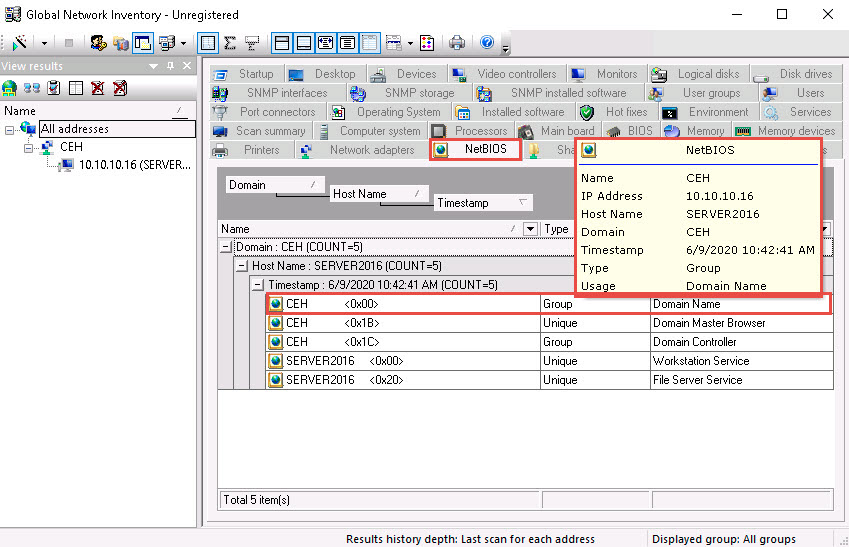Collapse the All addresses tree node
This screenshot has width=849, height=547.
pyautogui.click(x=9, y=130)
